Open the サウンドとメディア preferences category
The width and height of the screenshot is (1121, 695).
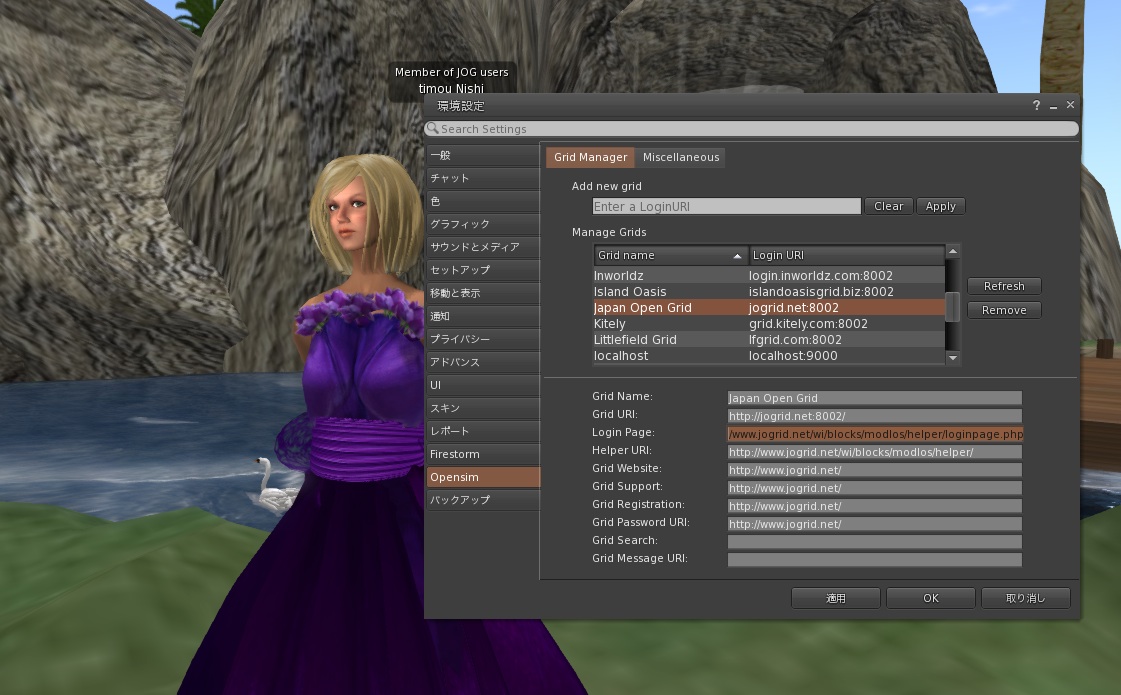483,247
